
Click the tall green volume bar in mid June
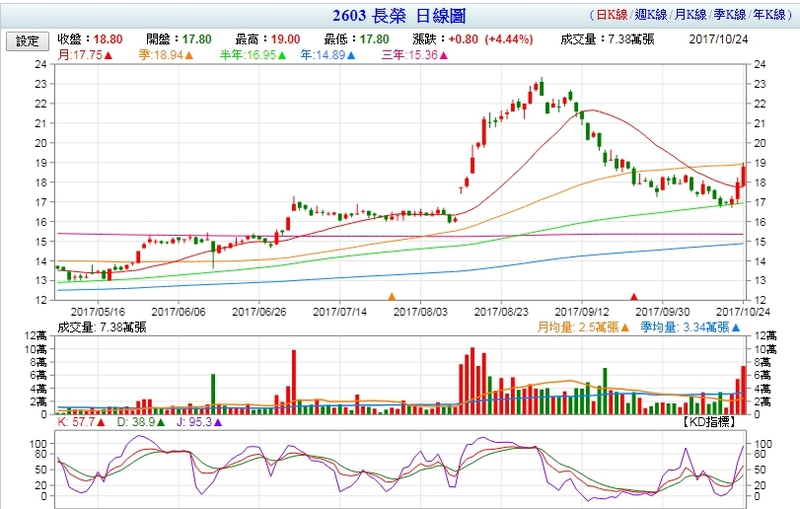[x=213, y=394]
